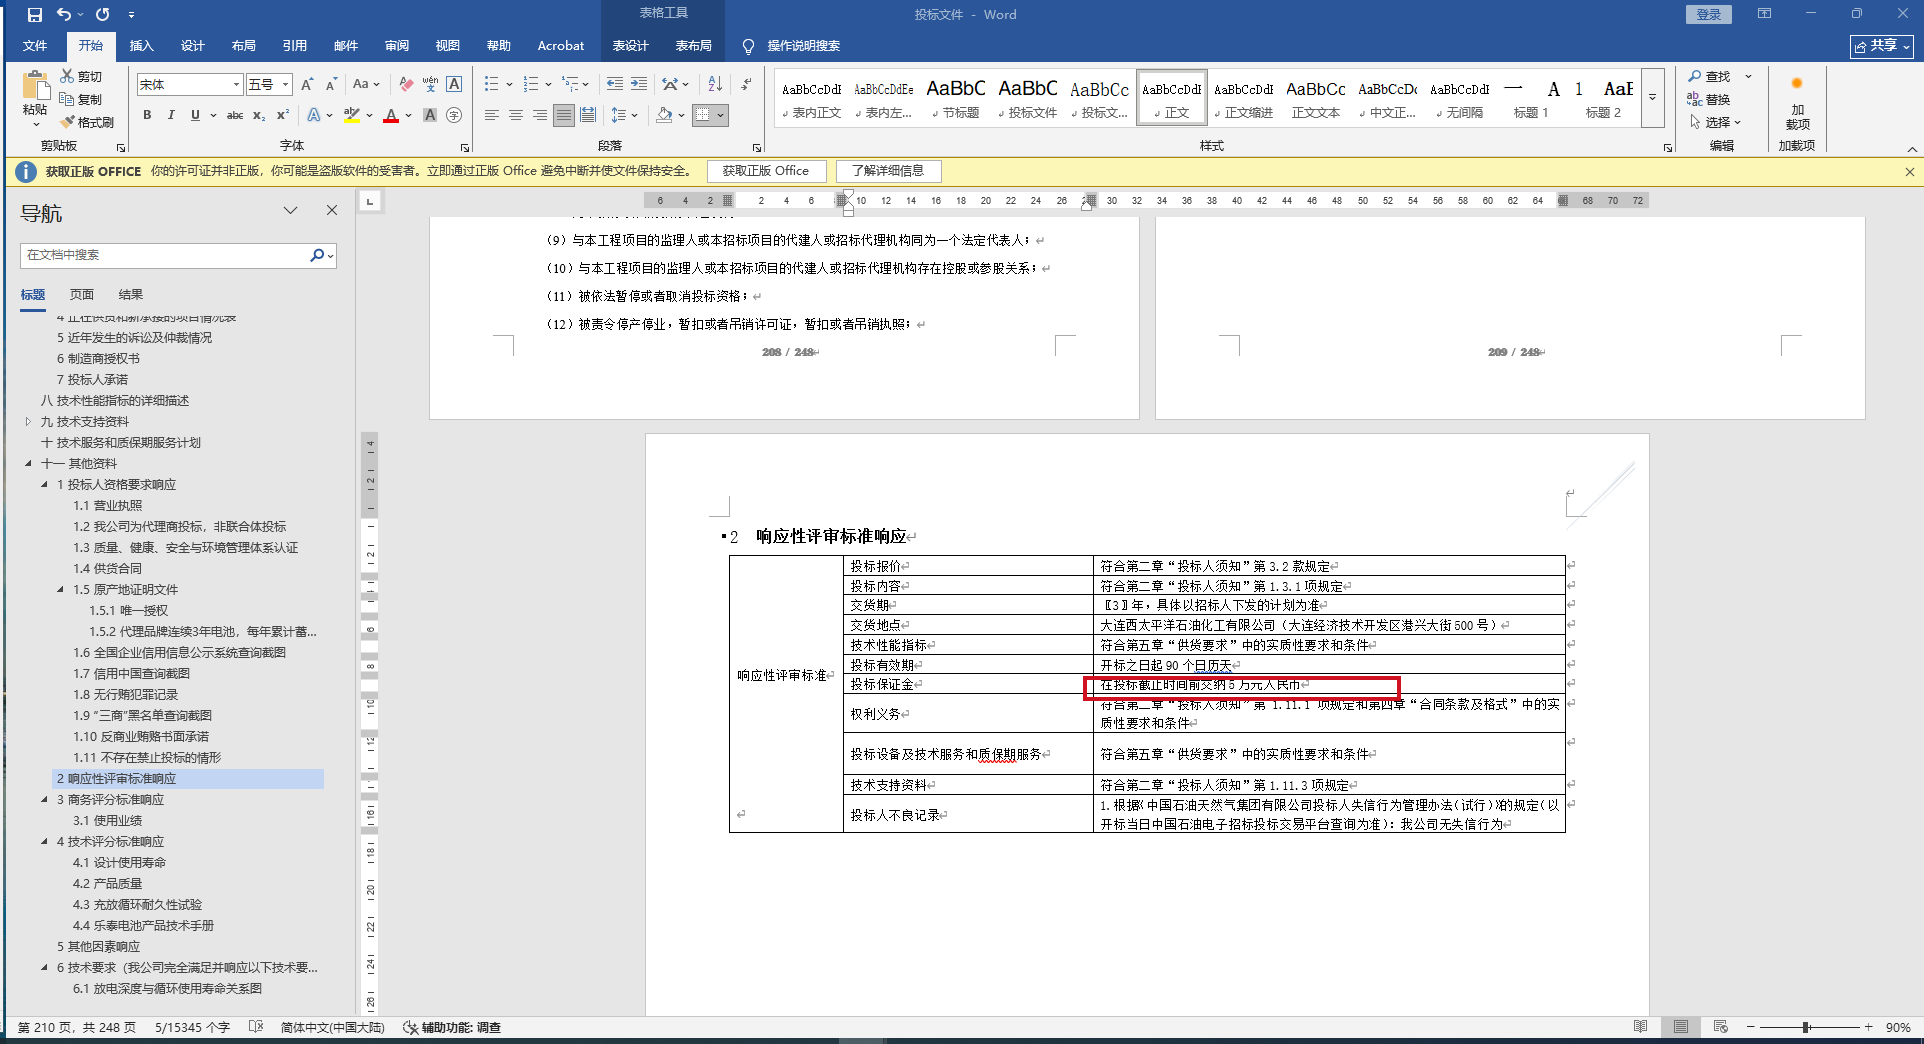Image resolution: width=1924 pixels, height=1044 pixels.
Task: Toggle Superscript formatting
Action: 283,115
